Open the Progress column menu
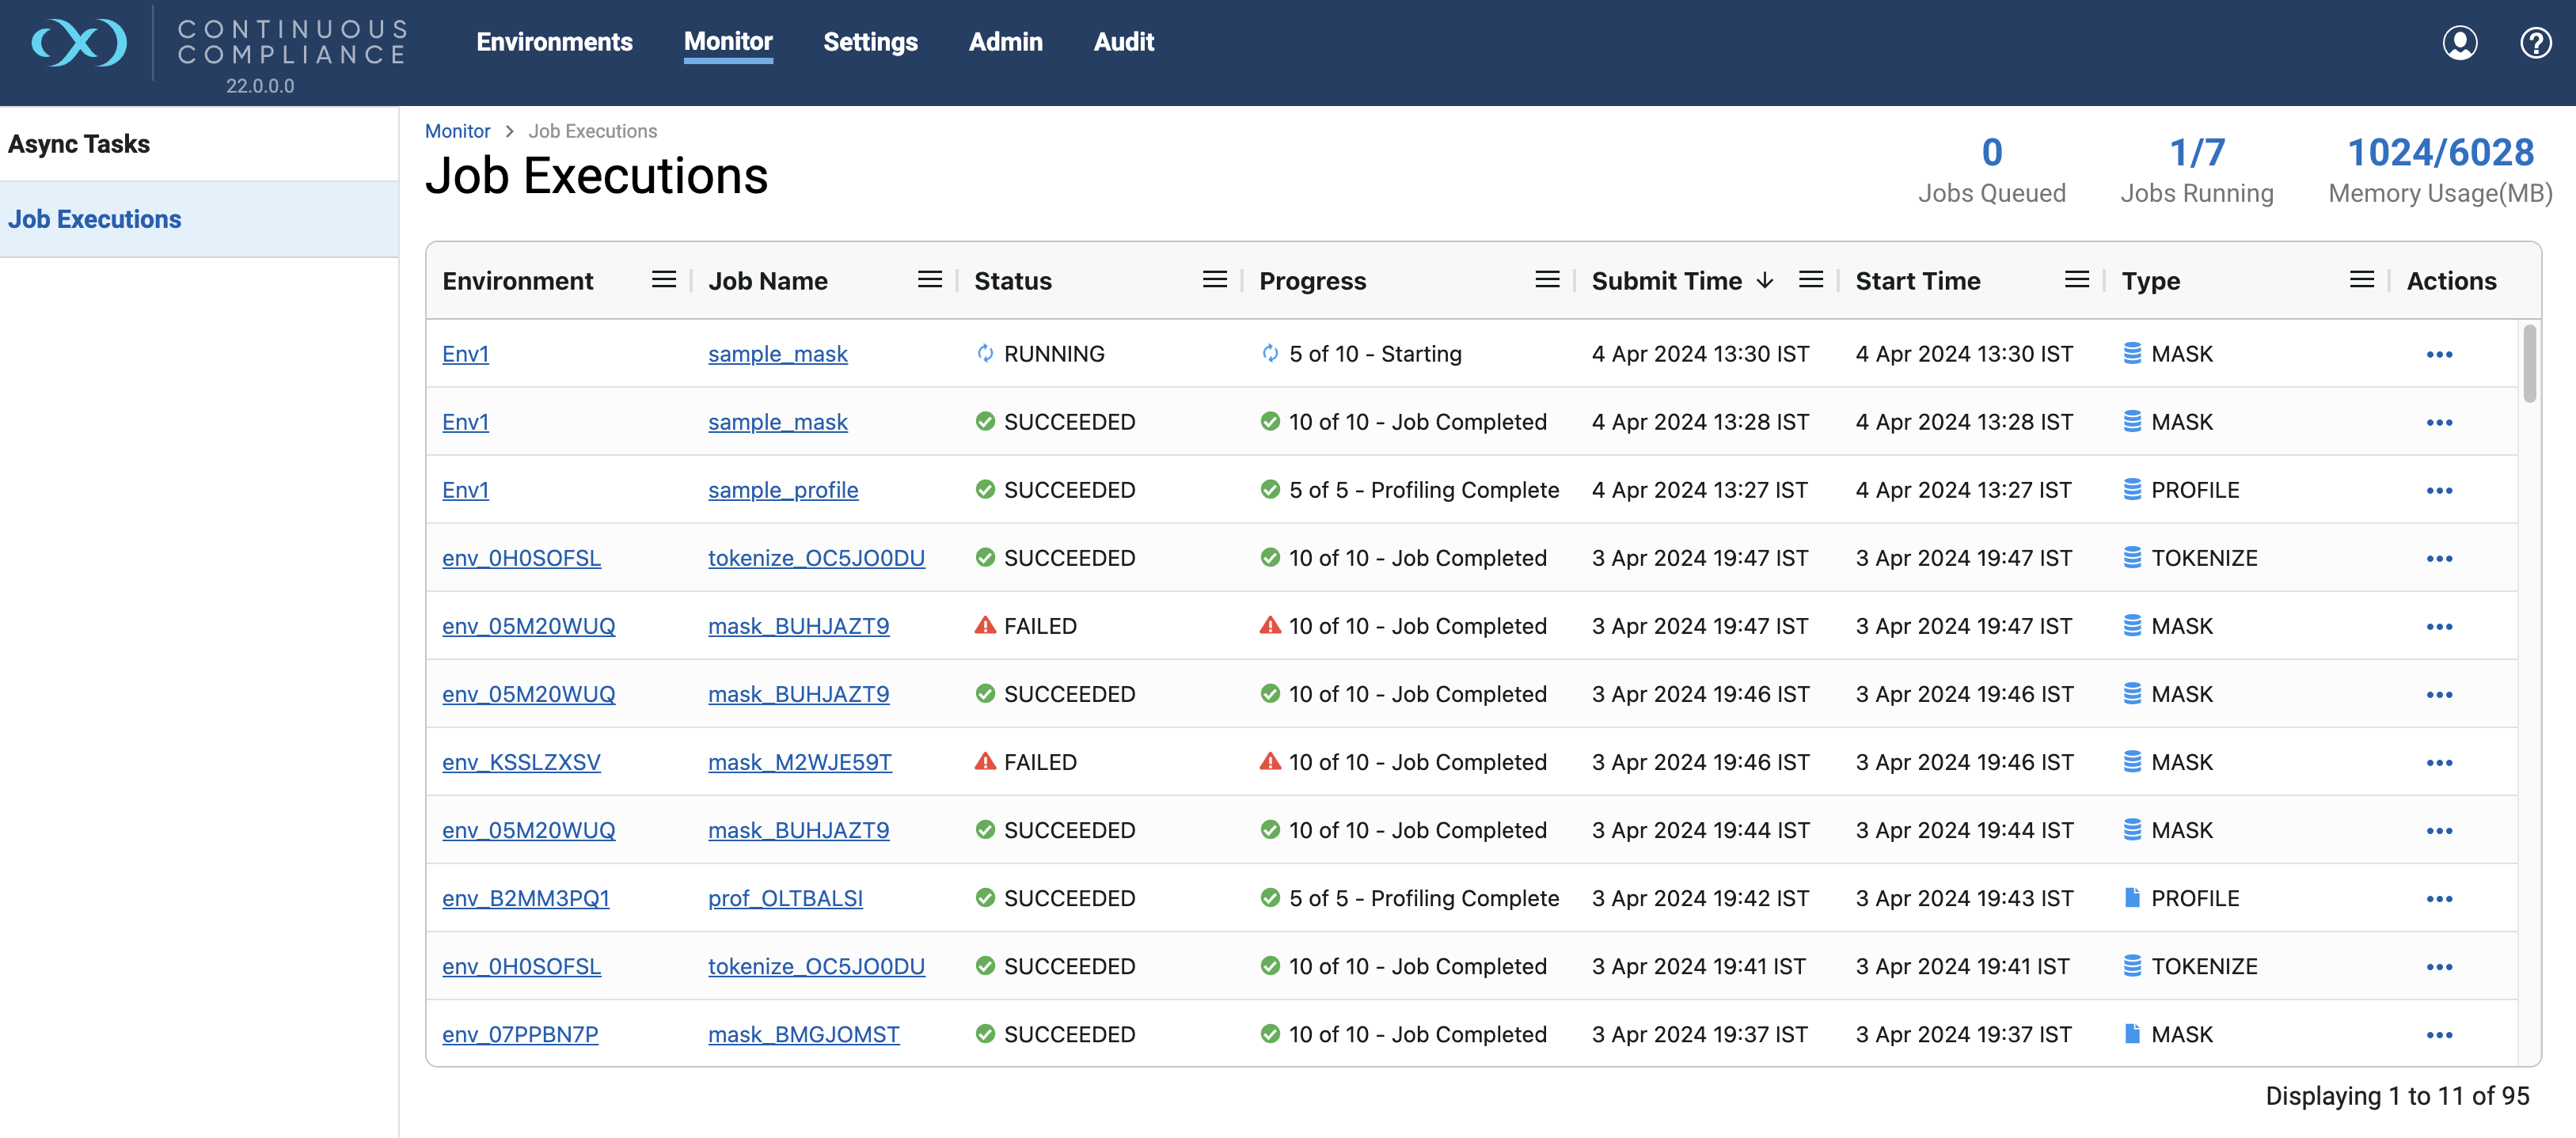The width and height of the screenshot is (2576, 1138). tap(1546, 280)
